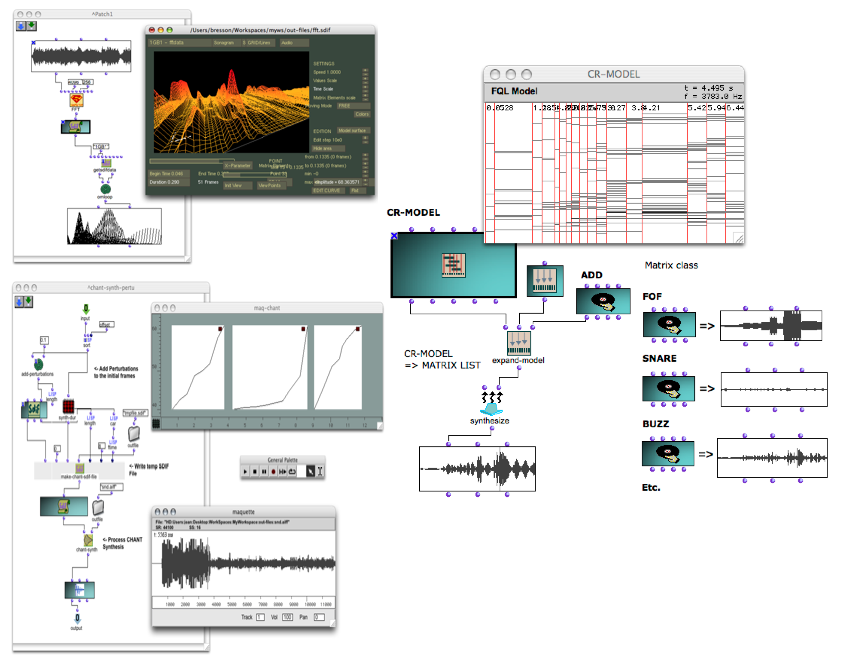Select the add-perturbations box icon
Viewport: 842px width, 666px height.
click(38, 365)
